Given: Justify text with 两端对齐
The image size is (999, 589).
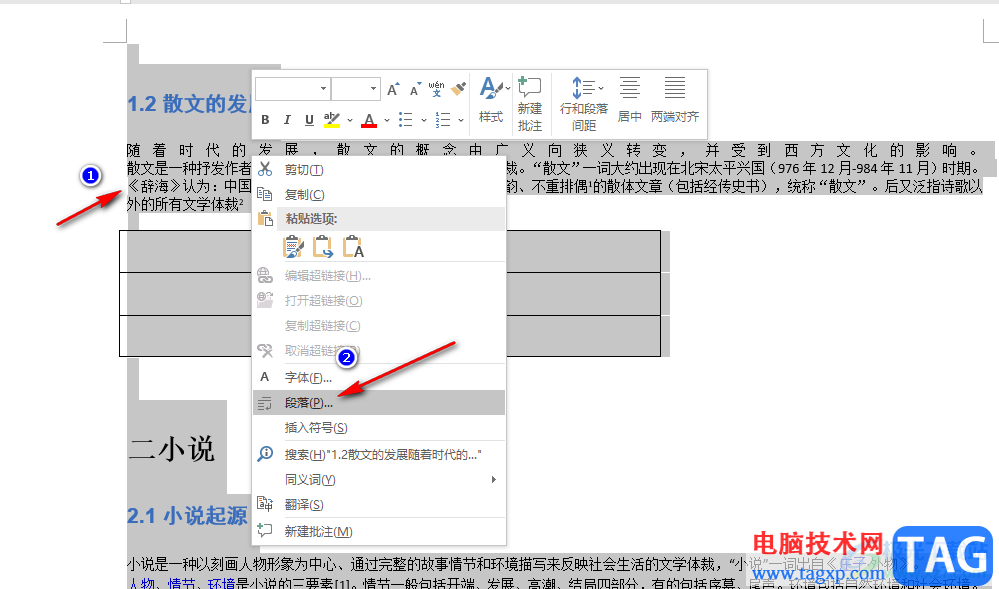Looking at the screenshot, I should (675, 100).
